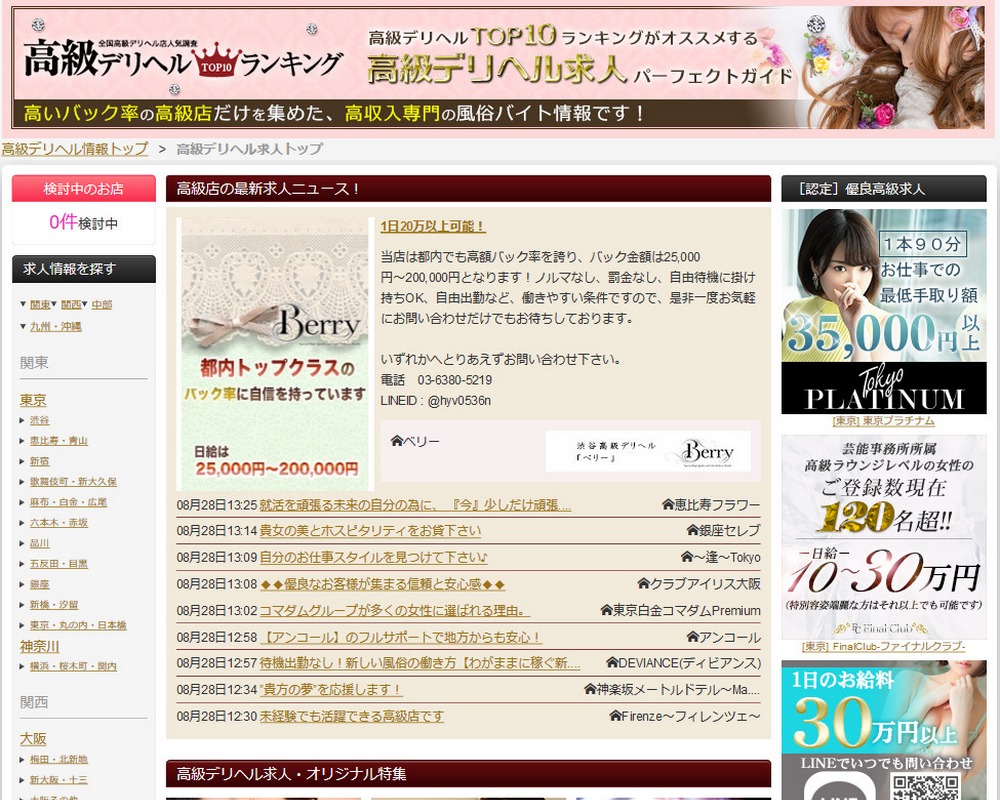Click the Berry shop logo banner
This screenshot has height=800, width=1000.
pyautogui.click(x=647, y=451)
